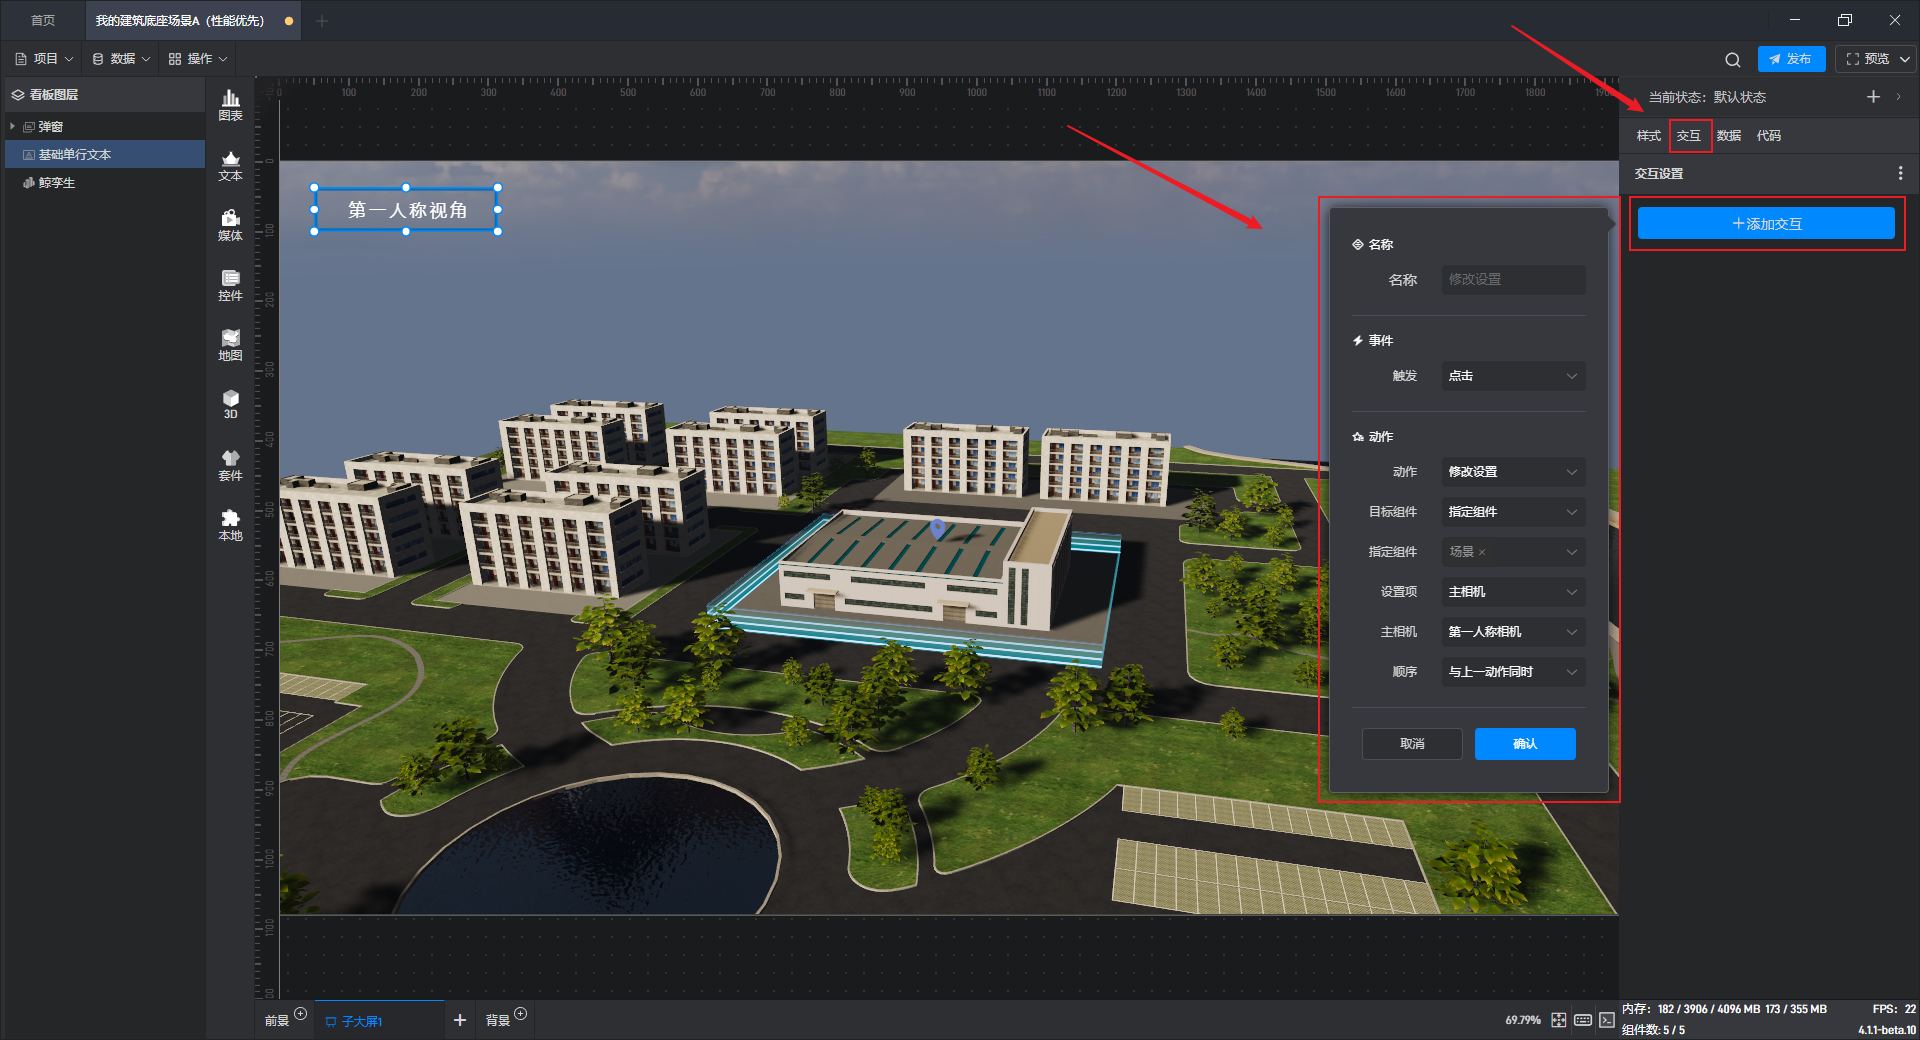
Task: Open the 套件 kit components icon
Action: point(230,465)
